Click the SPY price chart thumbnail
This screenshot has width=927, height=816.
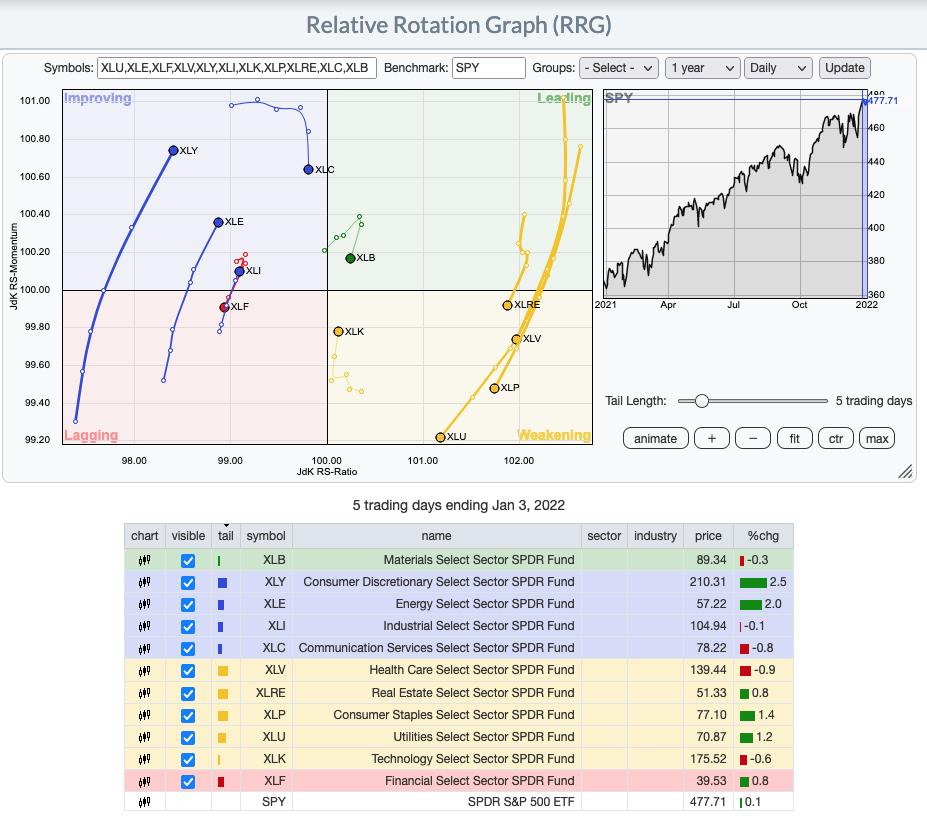pos(735,193)
